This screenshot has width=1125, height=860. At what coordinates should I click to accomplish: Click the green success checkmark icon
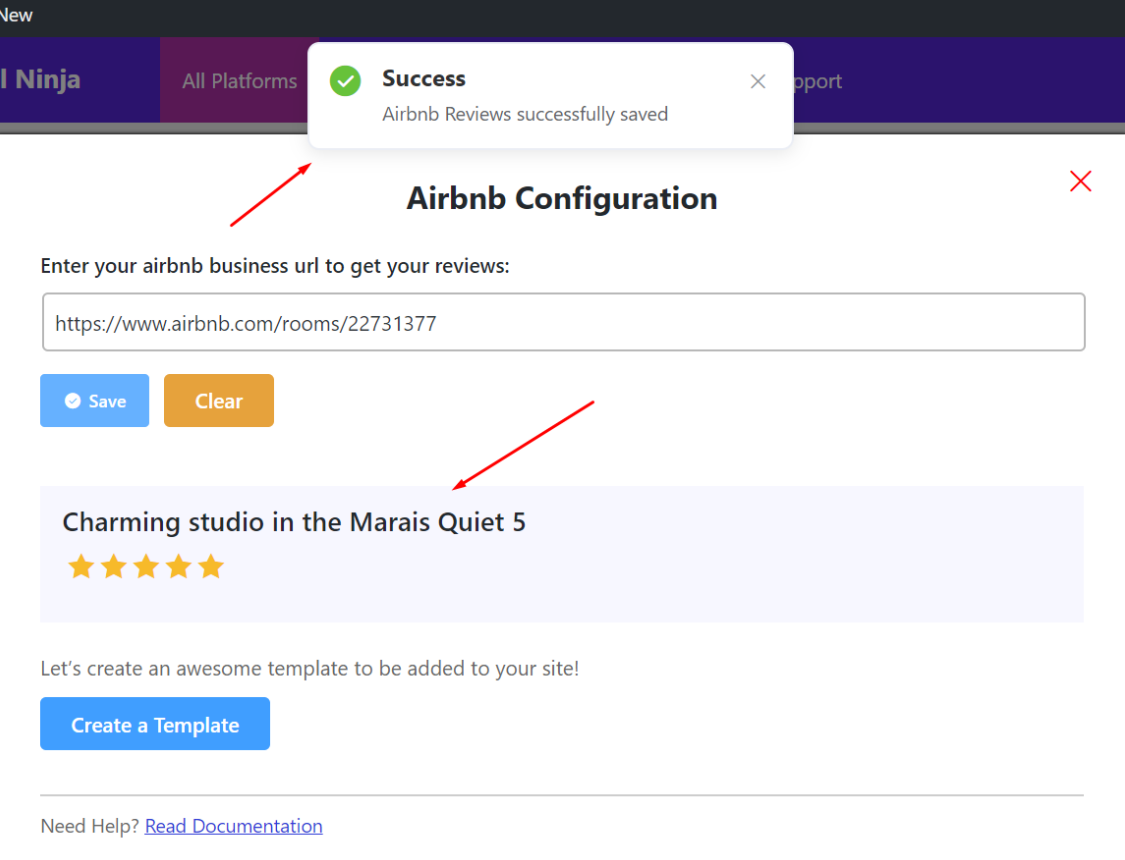pos(345,81)
